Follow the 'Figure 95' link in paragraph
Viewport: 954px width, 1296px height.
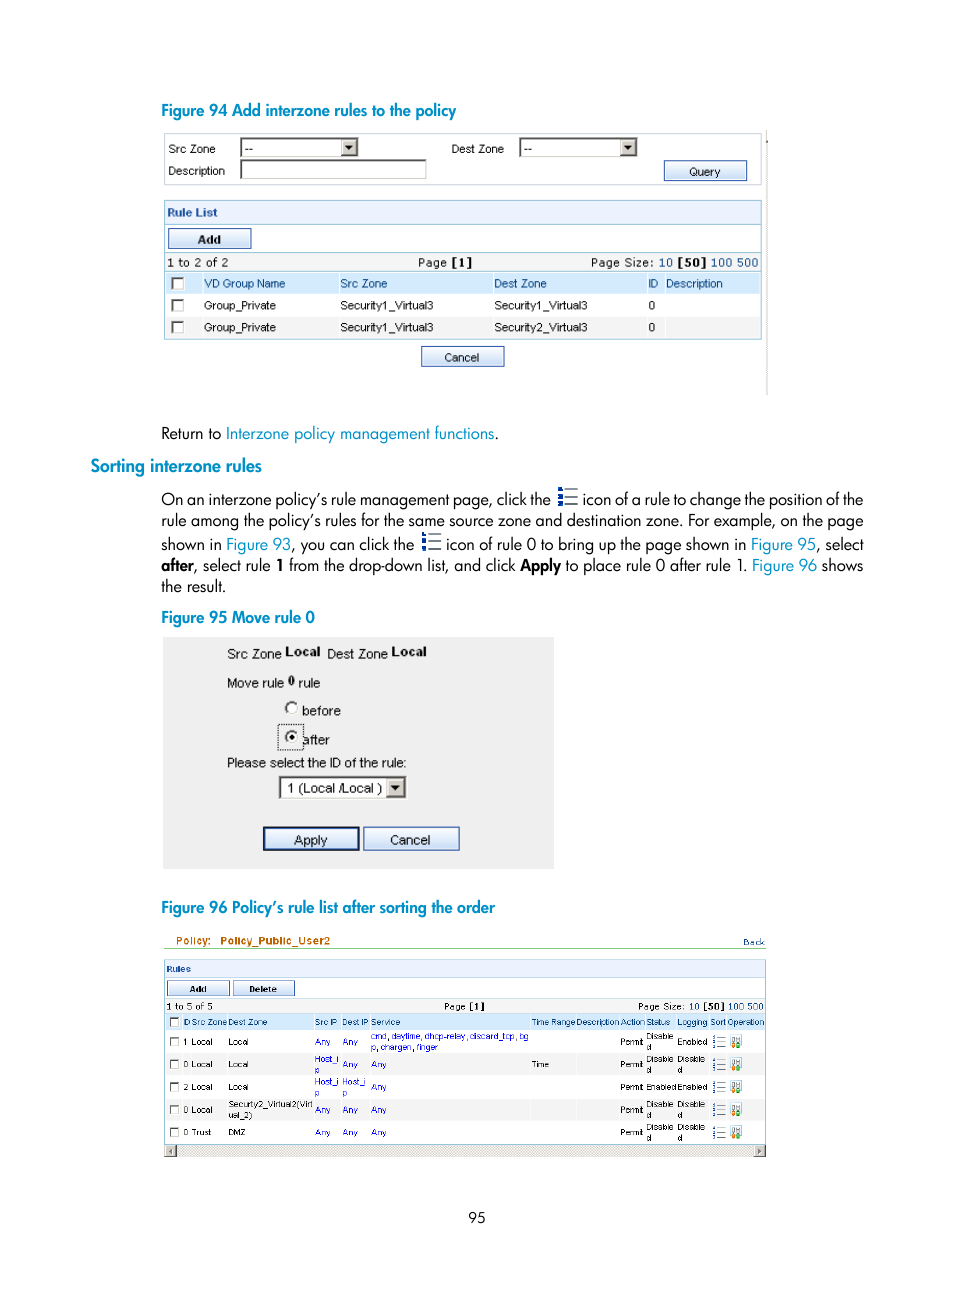click(x=783, y=545)
